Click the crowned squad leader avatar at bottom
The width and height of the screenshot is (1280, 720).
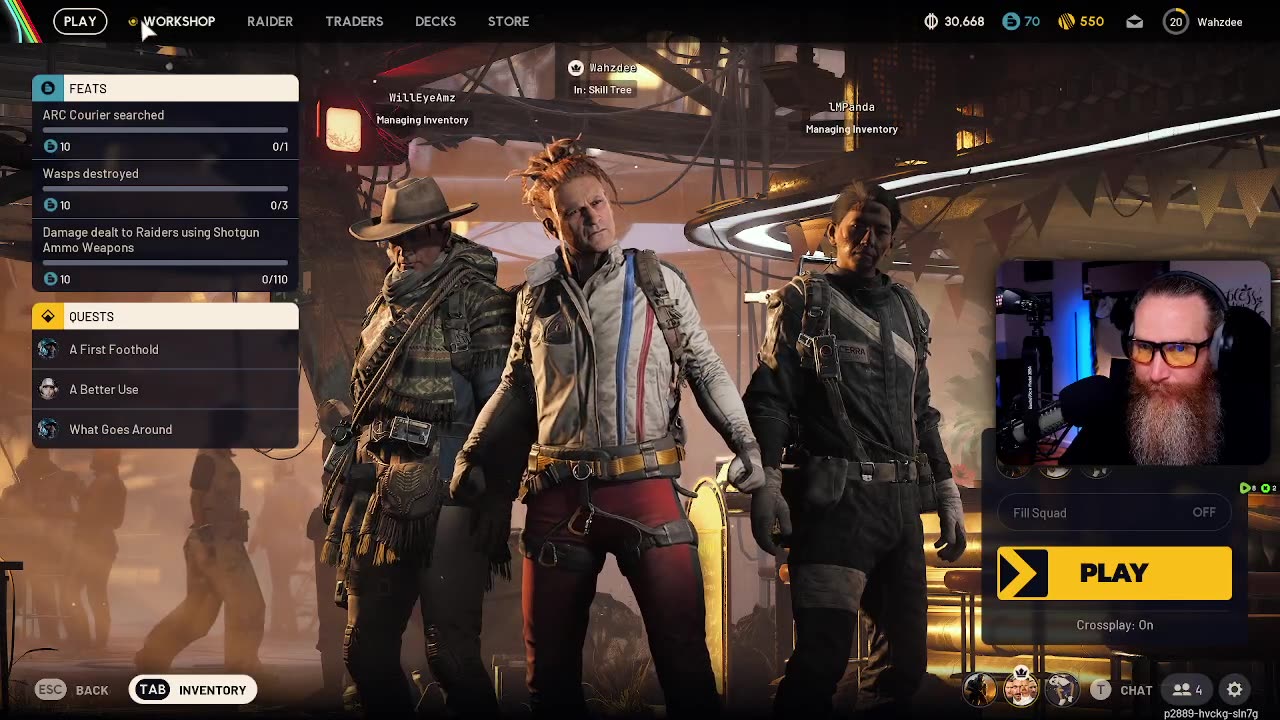coord(1021,688)
